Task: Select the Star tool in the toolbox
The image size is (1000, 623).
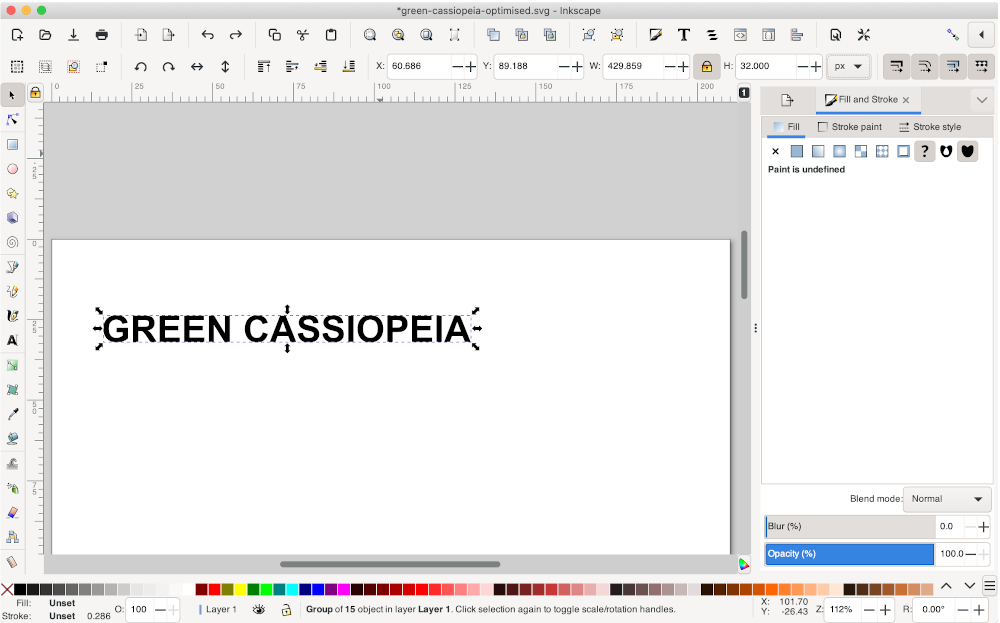Action: tap(13, 192)
